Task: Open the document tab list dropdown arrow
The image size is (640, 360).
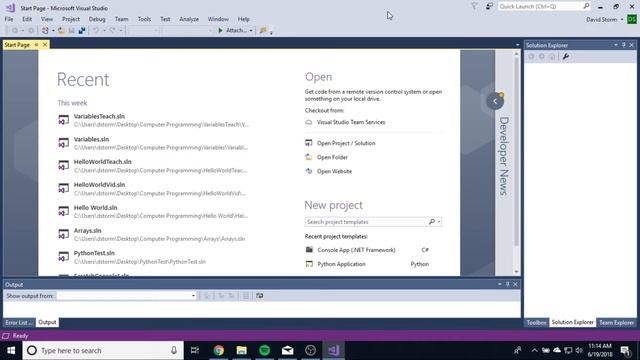Action: point(518,45)
